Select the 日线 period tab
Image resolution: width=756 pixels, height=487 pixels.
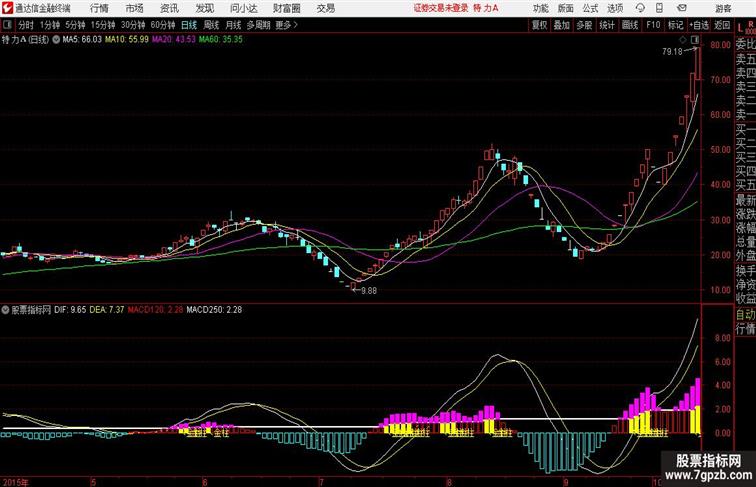pos(189,25)
